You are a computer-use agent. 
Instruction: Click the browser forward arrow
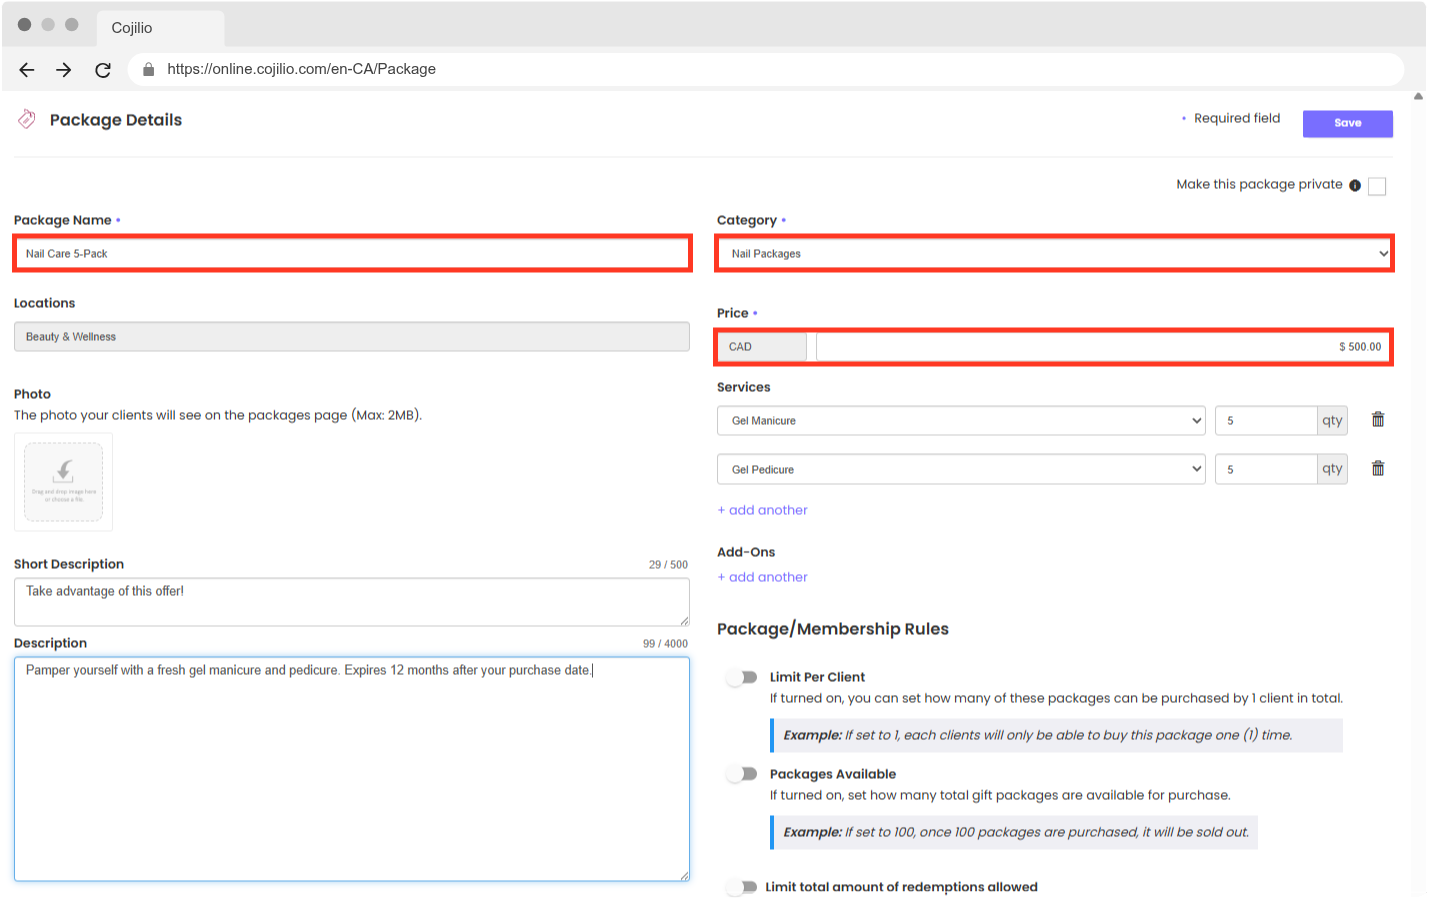tap(64, 69)
